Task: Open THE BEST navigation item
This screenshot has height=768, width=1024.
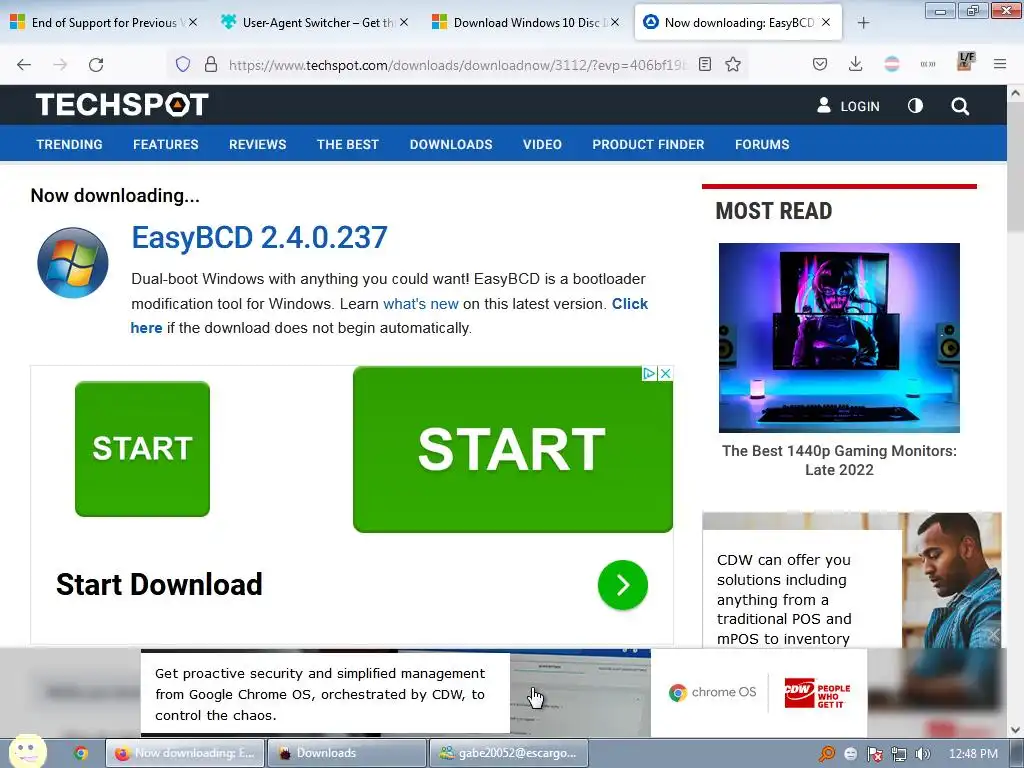Action: click(347, 144)
